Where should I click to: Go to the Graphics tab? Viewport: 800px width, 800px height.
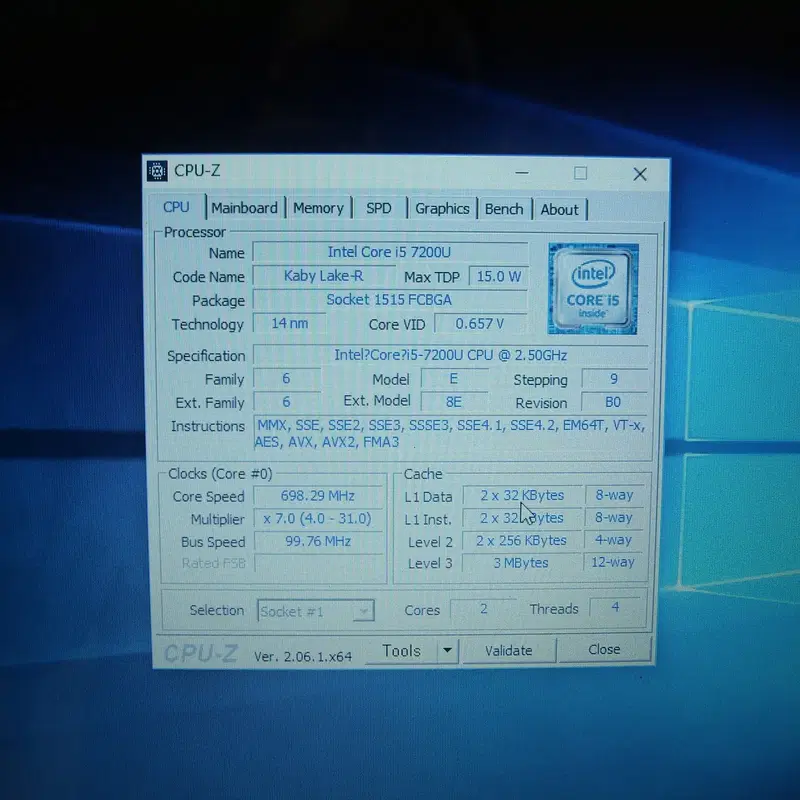point(442,209)
